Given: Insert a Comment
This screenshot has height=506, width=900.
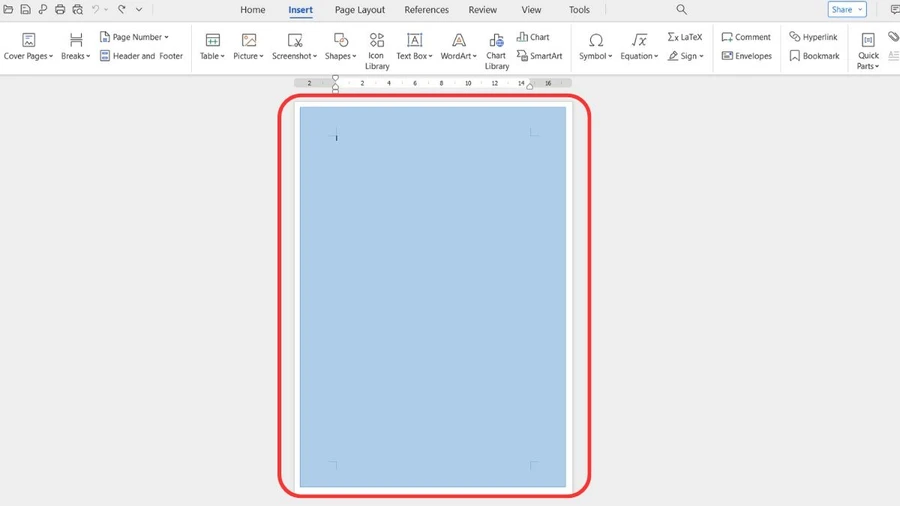Looking at the screenshot, I should click(x=746, y=37).
